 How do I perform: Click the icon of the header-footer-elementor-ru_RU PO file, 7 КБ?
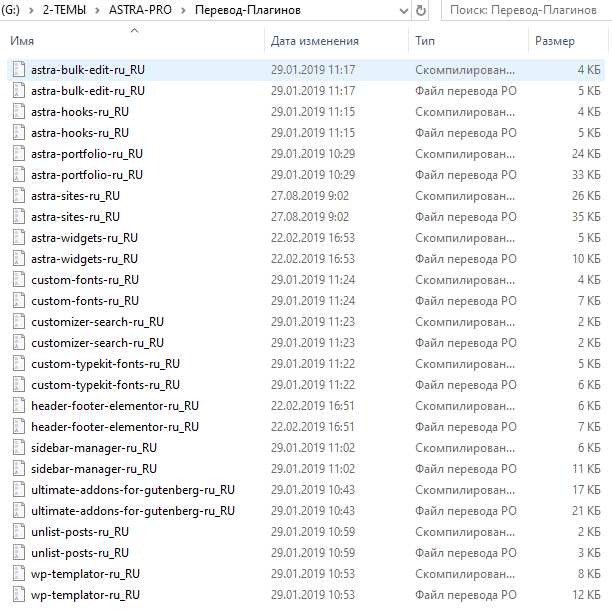pos(19,427)
